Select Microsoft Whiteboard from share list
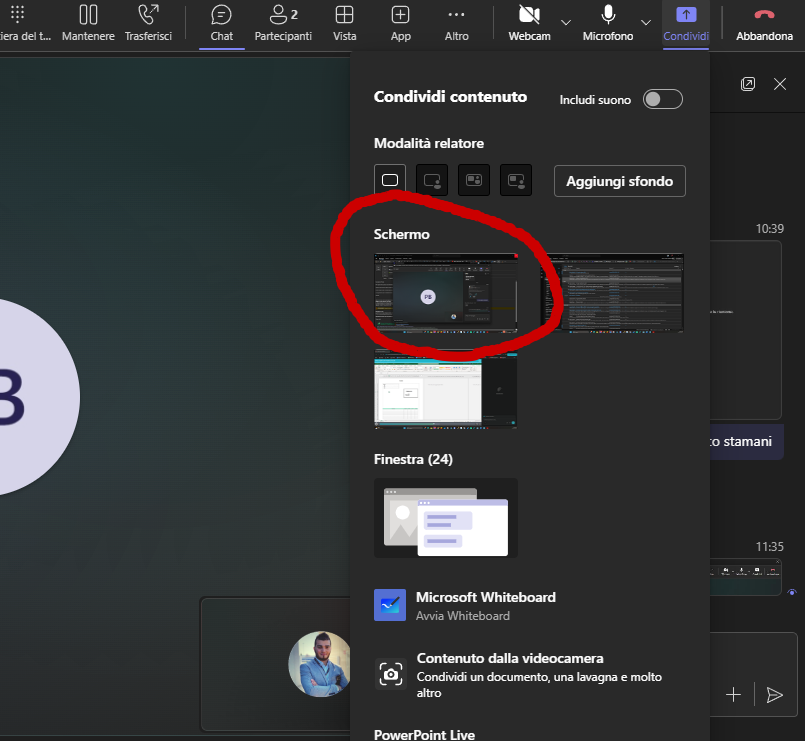The image size is (805, 741). pos(485,605)
